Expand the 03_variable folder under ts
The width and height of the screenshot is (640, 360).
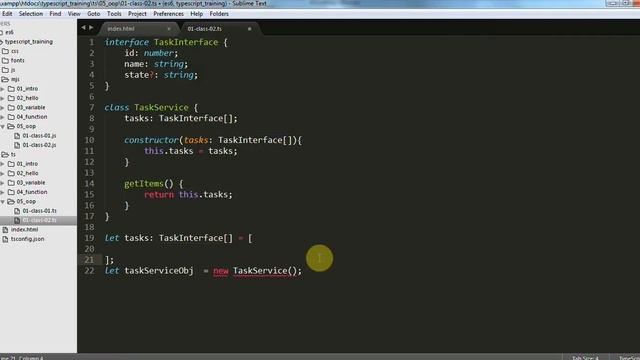coord(2,183)
